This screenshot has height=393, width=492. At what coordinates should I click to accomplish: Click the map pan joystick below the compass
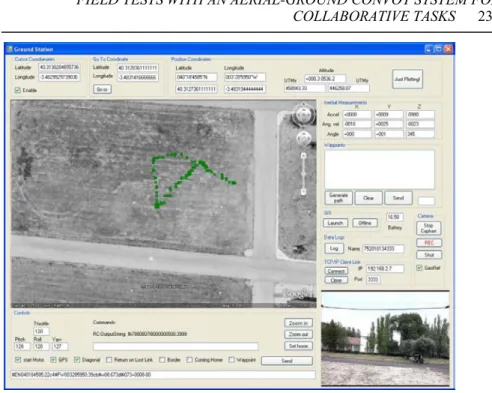tap(303, 138)
